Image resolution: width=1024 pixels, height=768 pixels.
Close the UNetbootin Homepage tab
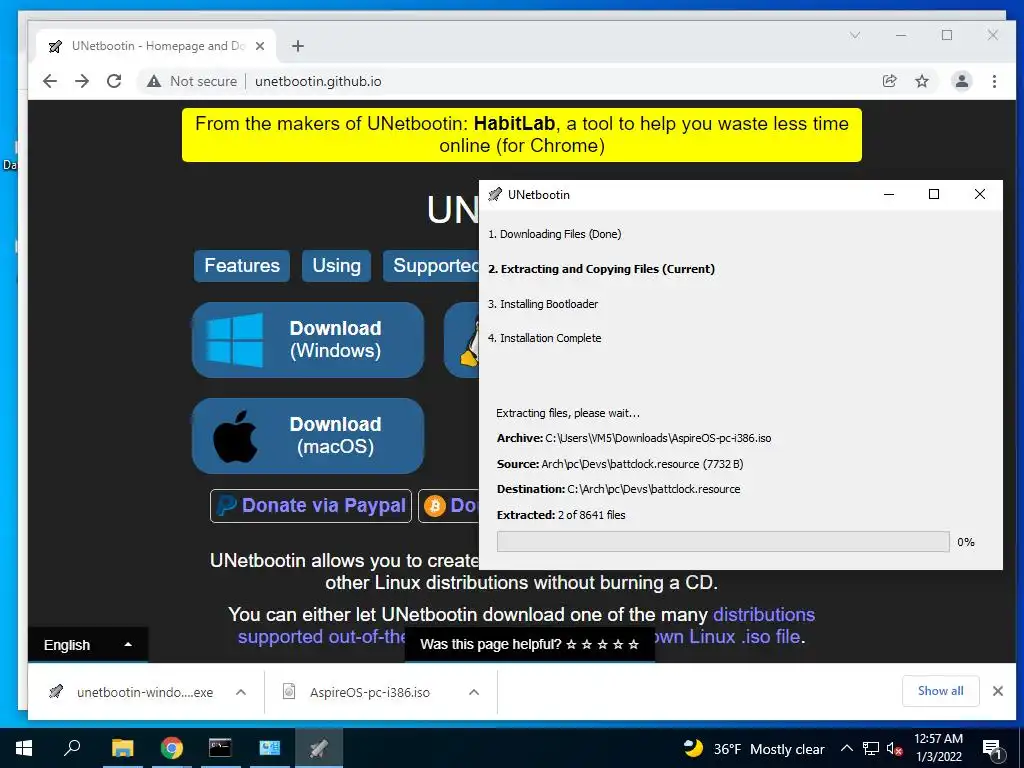tap(260, 46)
